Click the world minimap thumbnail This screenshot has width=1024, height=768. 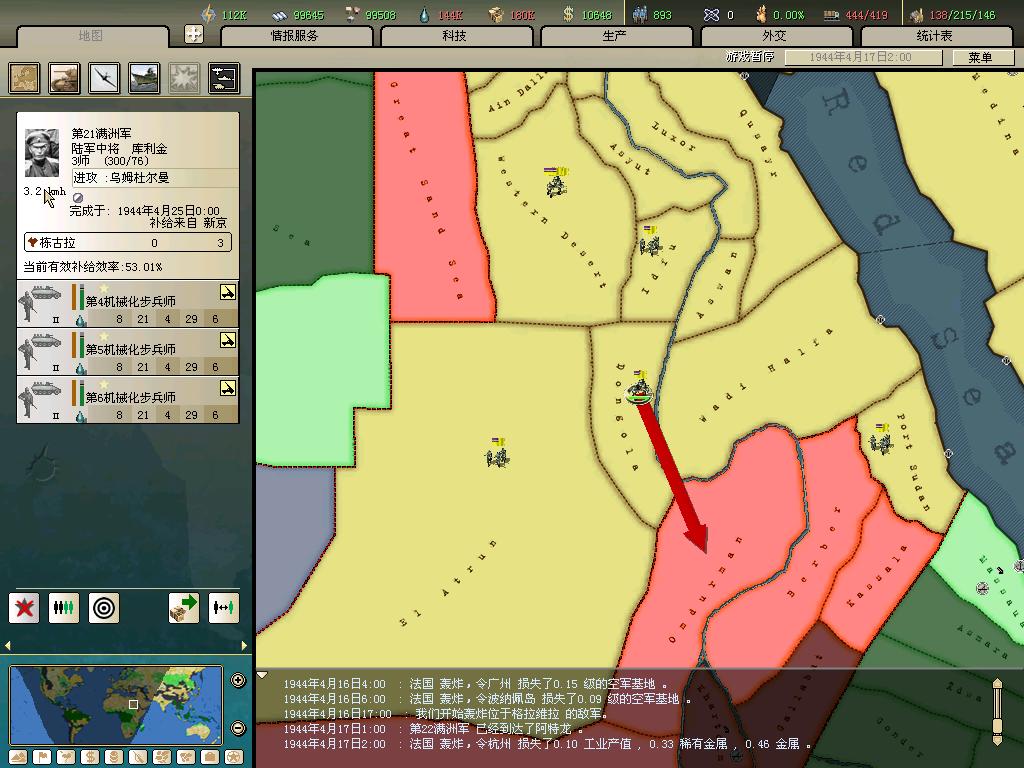coord(116,705)
